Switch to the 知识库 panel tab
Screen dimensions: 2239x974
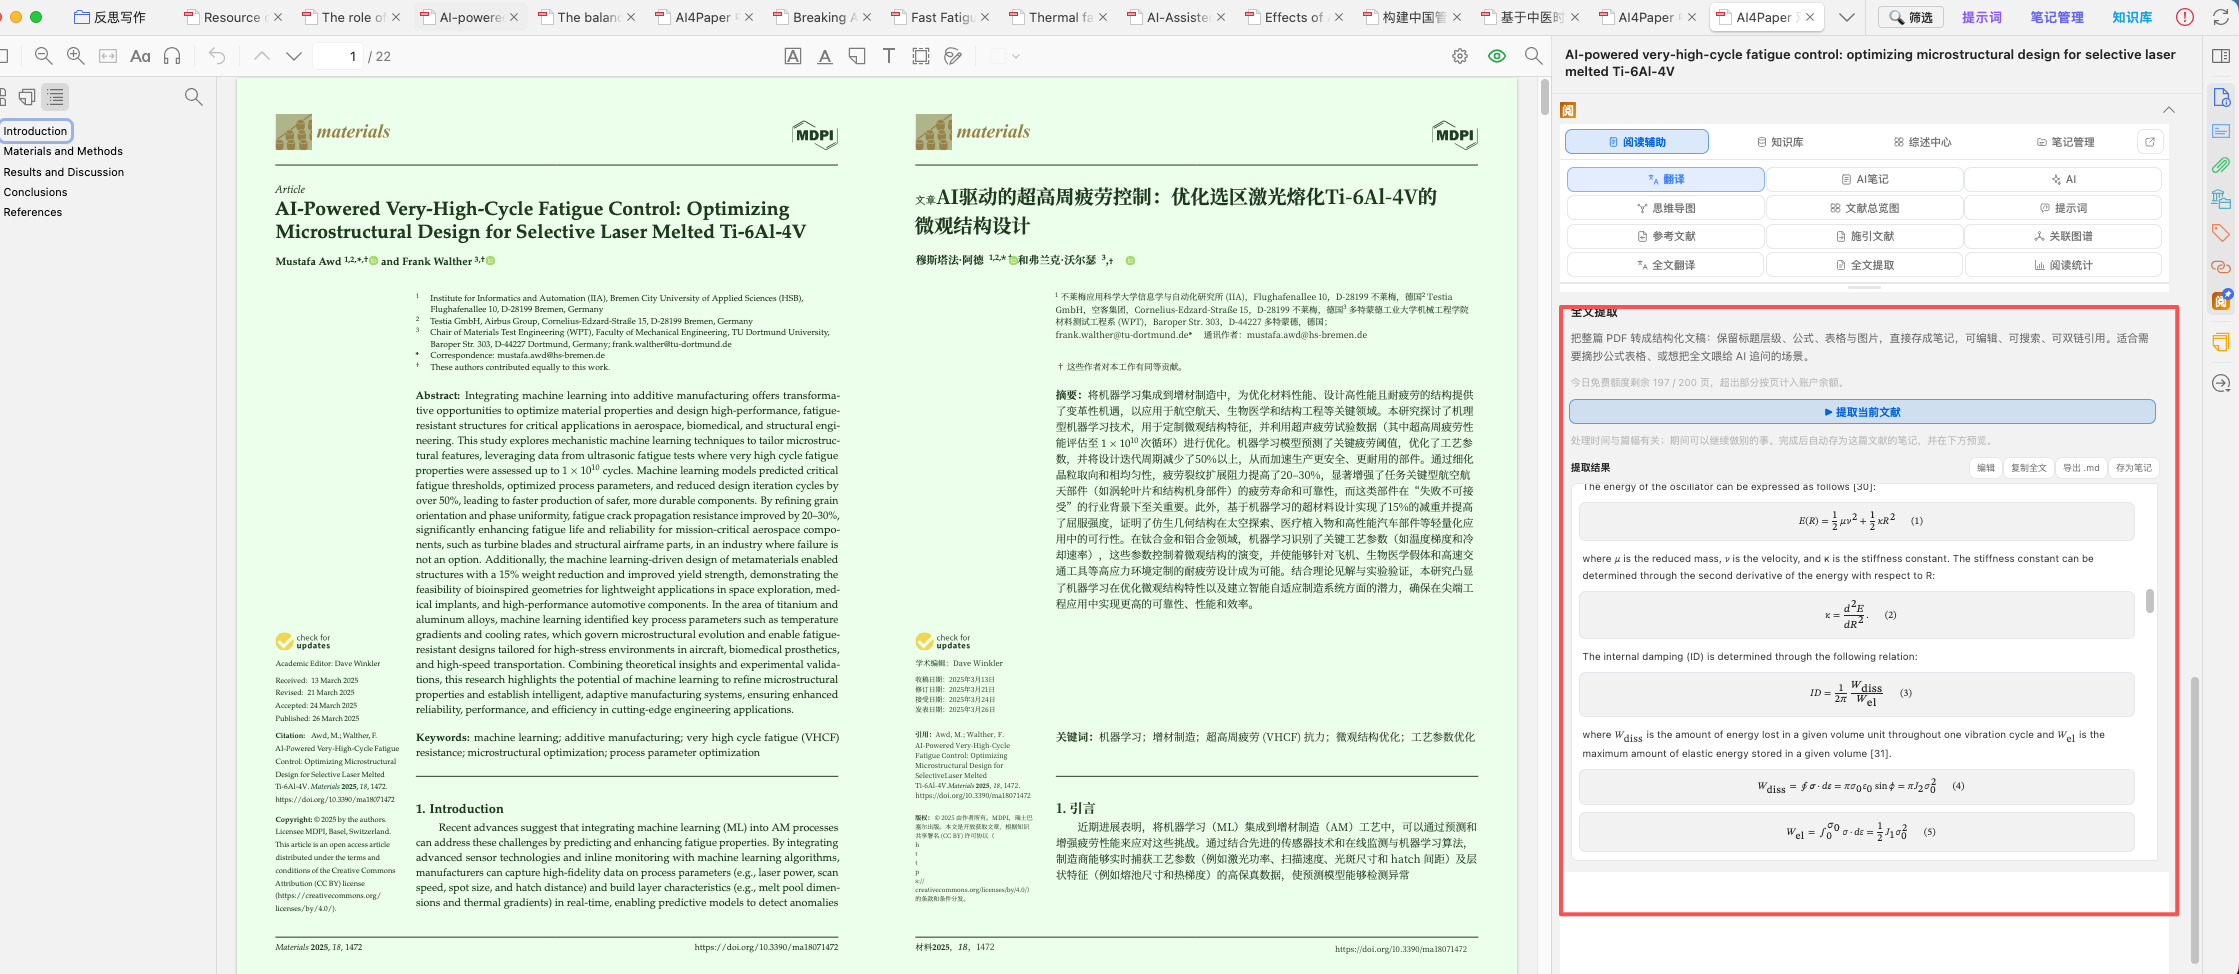(x=1780, y=142)
